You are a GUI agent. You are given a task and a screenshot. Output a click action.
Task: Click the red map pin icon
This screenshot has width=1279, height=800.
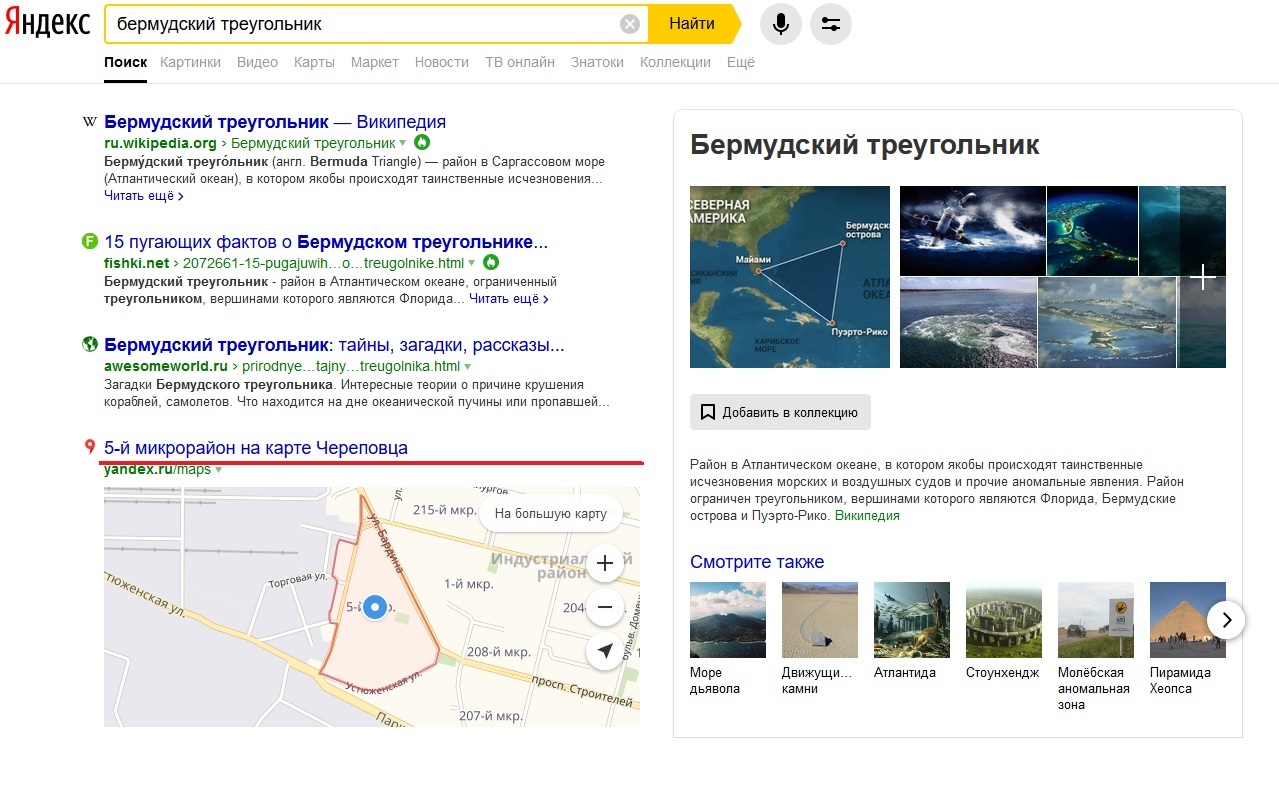tap(89, 447)
